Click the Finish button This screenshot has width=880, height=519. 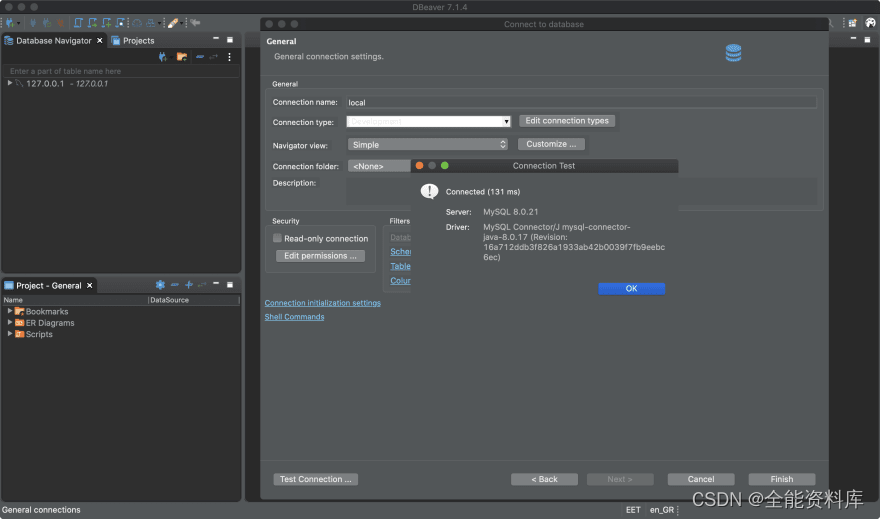(782, 479)
